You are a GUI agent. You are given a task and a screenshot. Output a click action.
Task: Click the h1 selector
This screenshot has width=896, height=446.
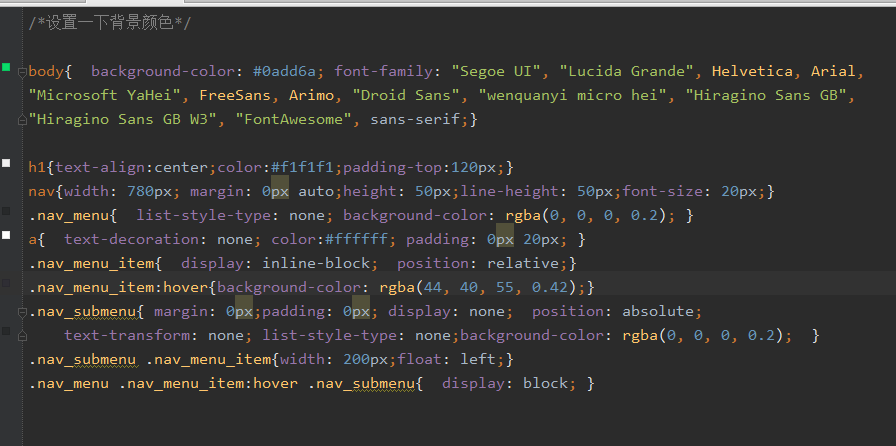pos(38,168)
